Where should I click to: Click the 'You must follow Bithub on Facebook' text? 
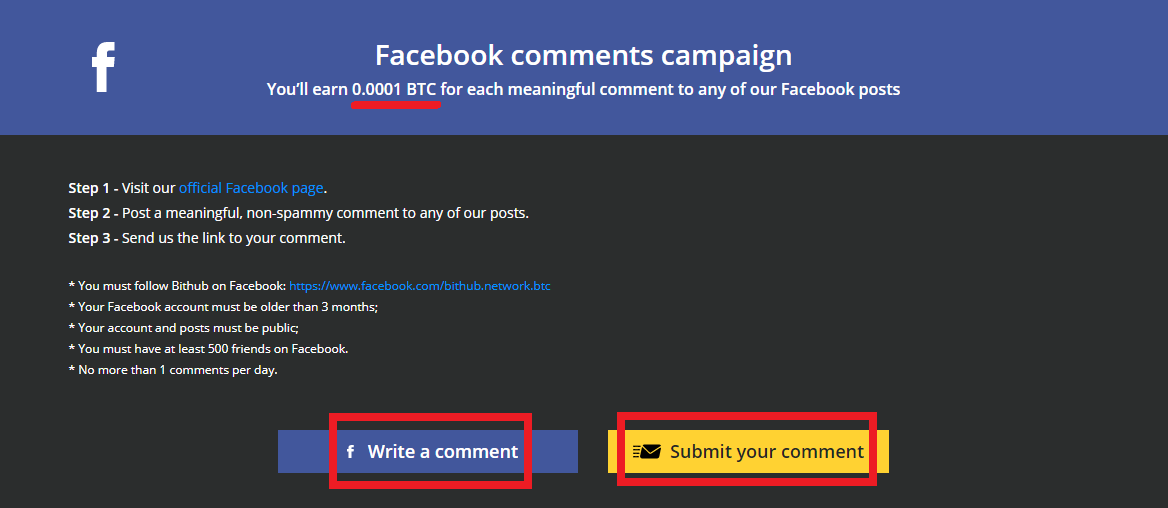(177, 285)
